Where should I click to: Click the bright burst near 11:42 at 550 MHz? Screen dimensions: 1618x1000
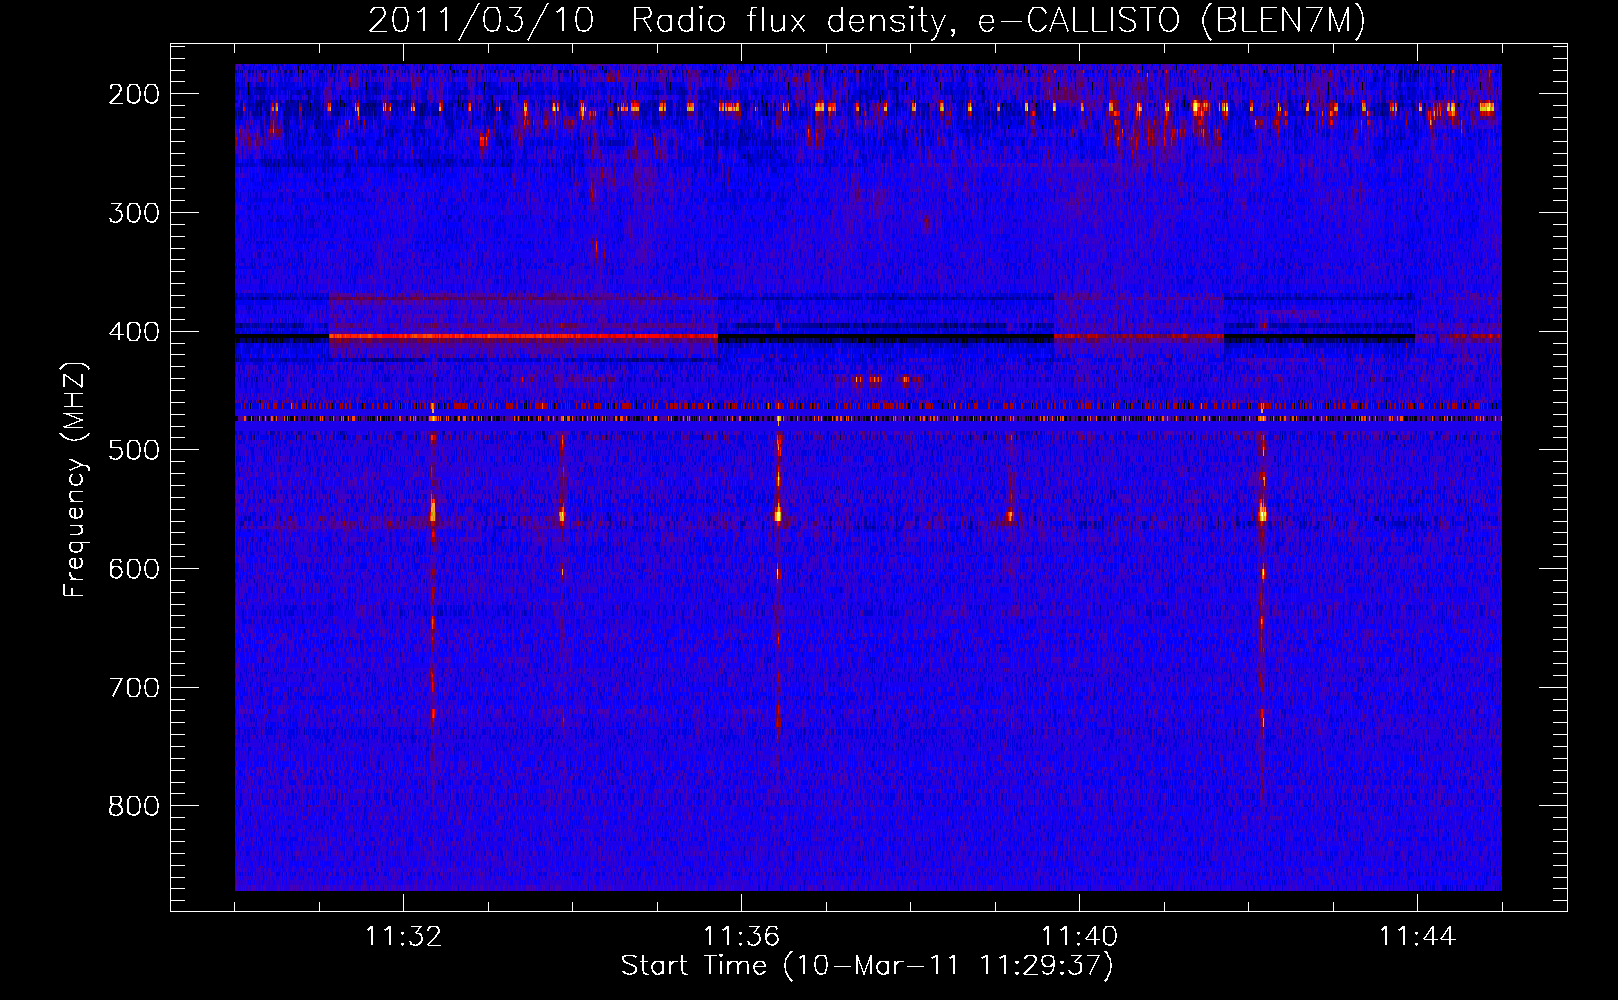point(1262,513)
